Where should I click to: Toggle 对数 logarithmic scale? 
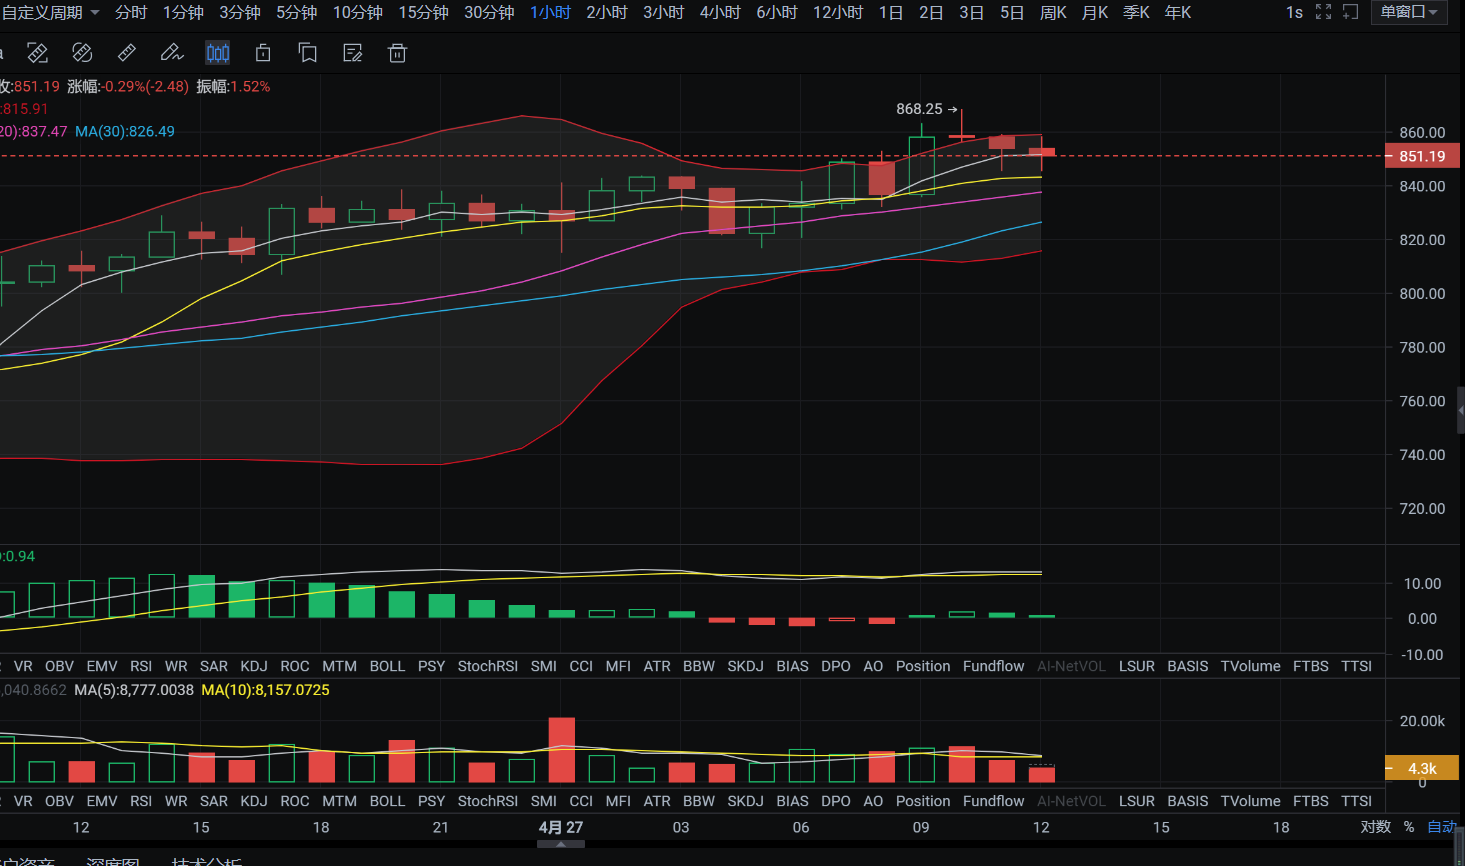pos(1375,827)
